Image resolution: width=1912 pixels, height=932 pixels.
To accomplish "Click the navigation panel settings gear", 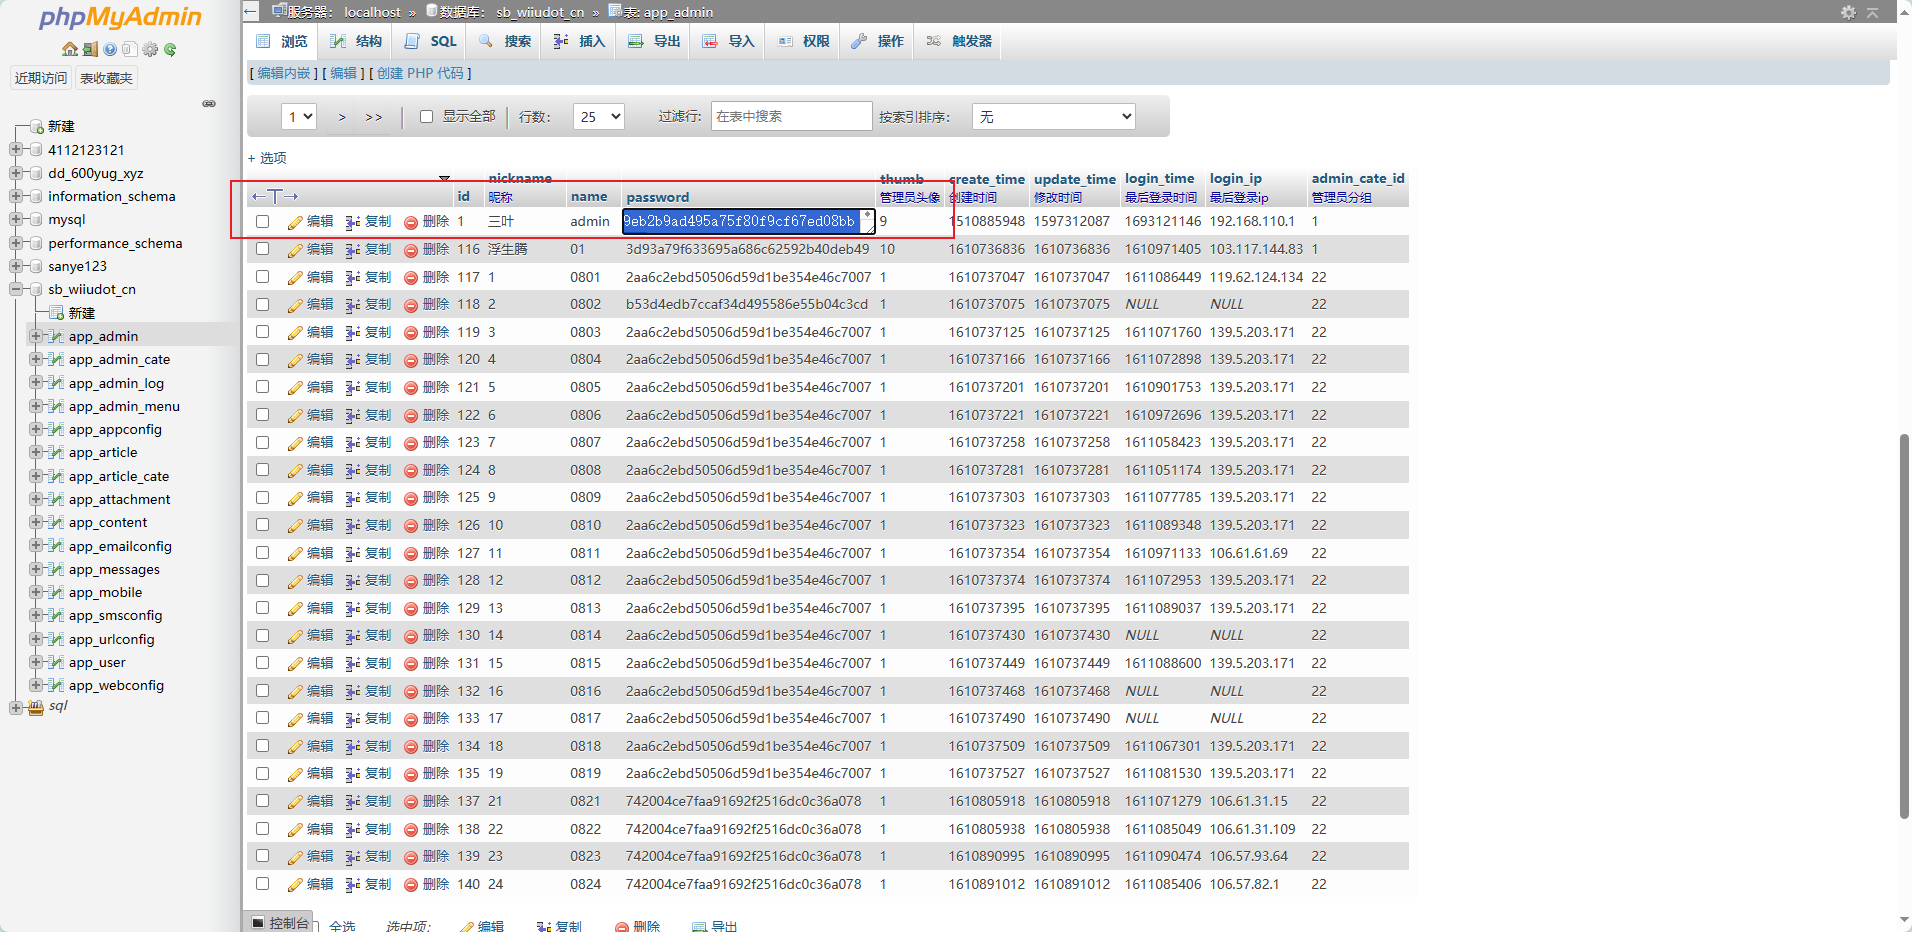I will click(x=150, y=49).
